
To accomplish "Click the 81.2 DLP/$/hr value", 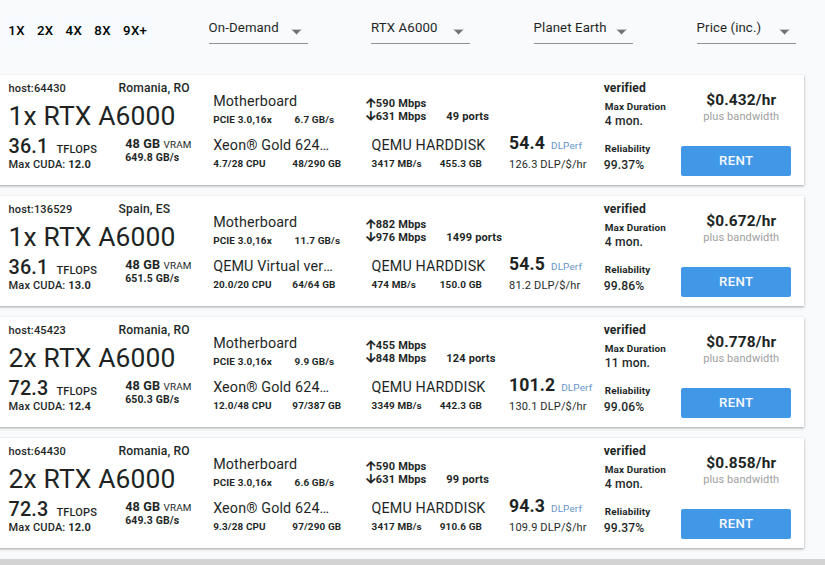I will coord(545,285).
